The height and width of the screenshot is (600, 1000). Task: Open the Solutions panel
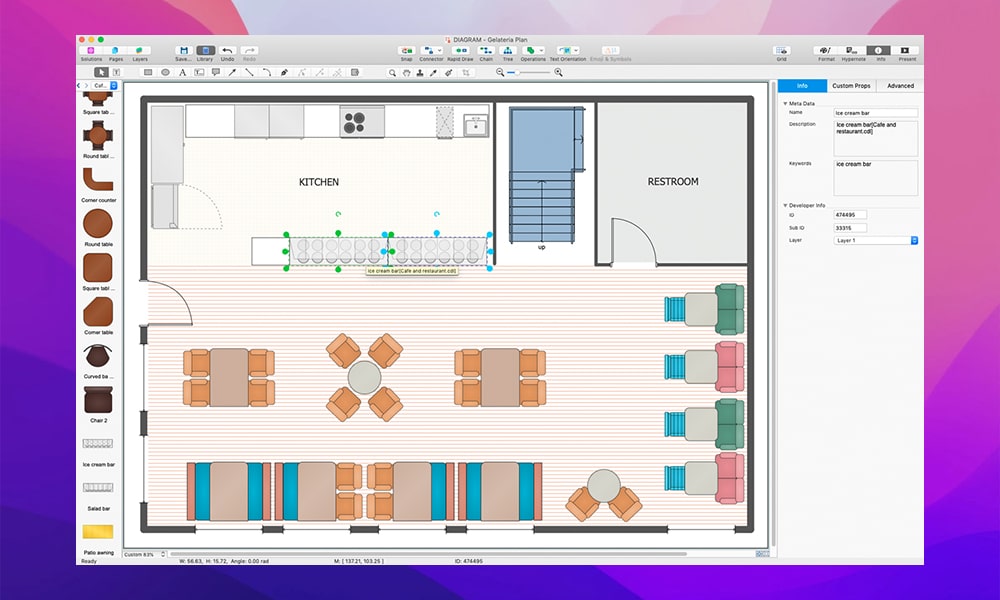pos(91,50)
